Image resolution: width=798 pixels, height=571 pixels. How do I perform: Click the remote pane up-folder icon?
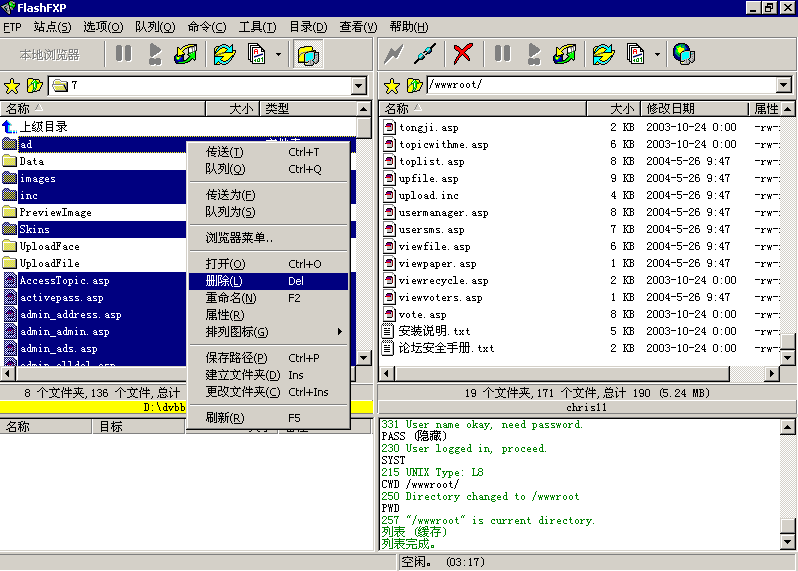(414, 85)
